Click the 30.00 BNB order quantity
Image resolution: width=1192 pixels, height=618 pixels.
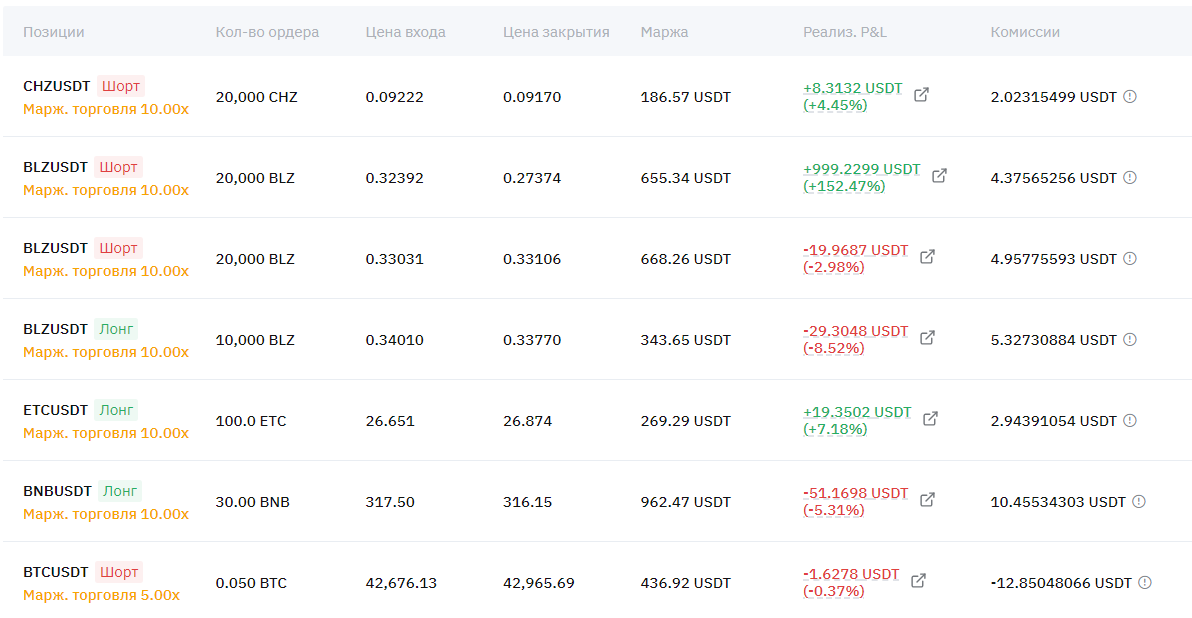252,502
